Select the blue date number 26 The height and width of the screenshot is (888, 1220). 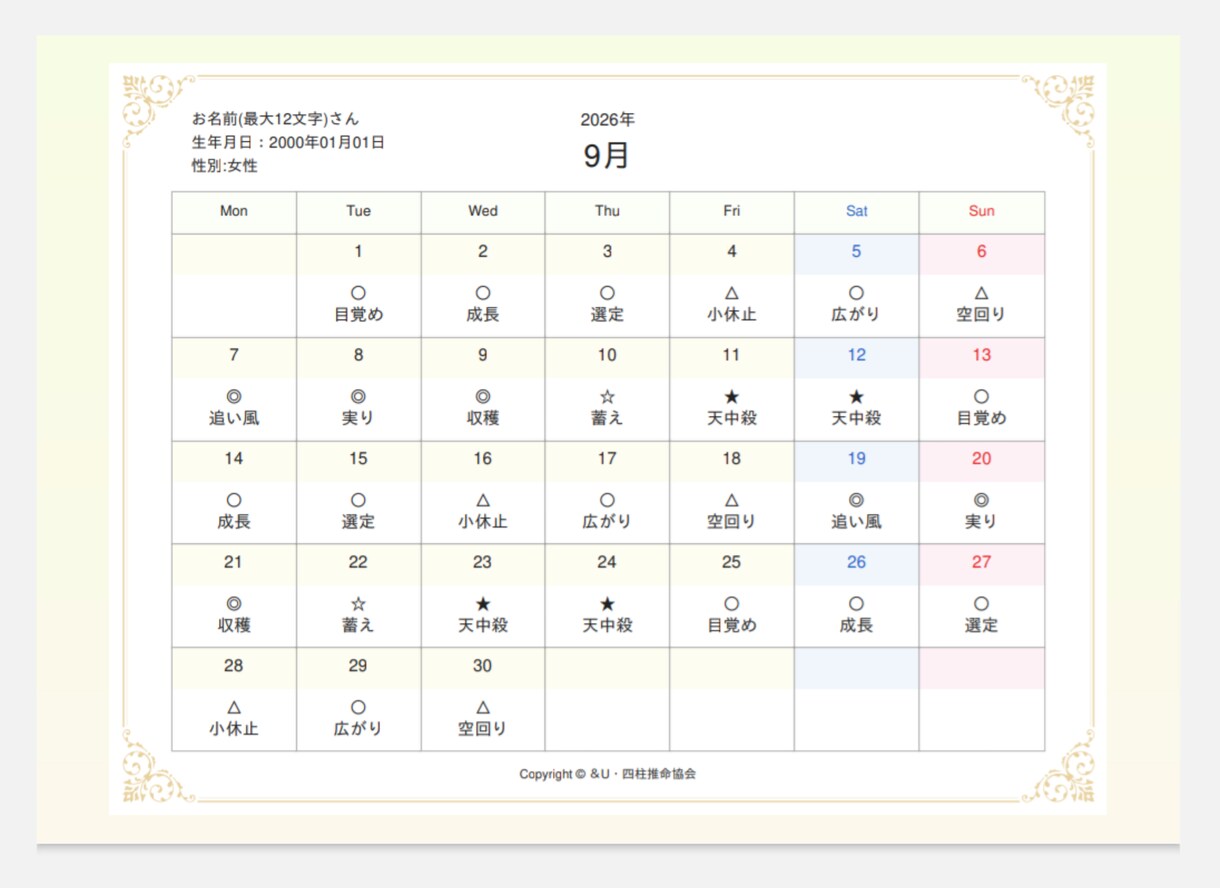click(856, 562)
